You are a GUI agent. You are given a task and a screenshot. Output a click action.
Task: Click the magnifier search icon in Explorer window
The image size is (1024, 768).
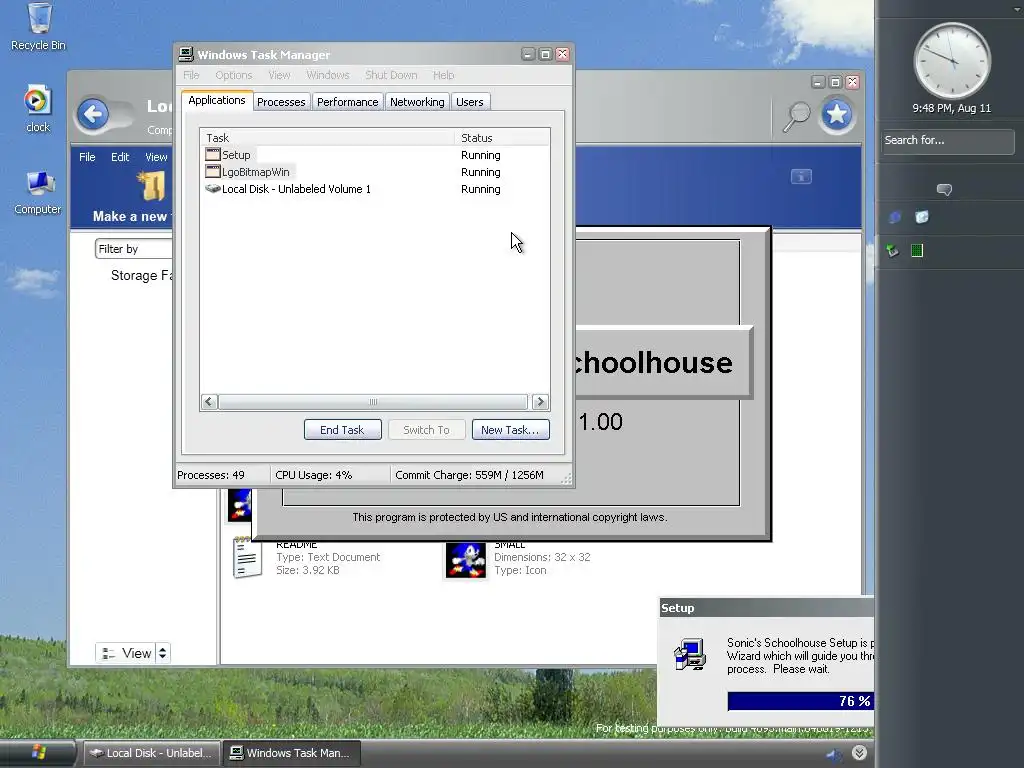point(796,117)
